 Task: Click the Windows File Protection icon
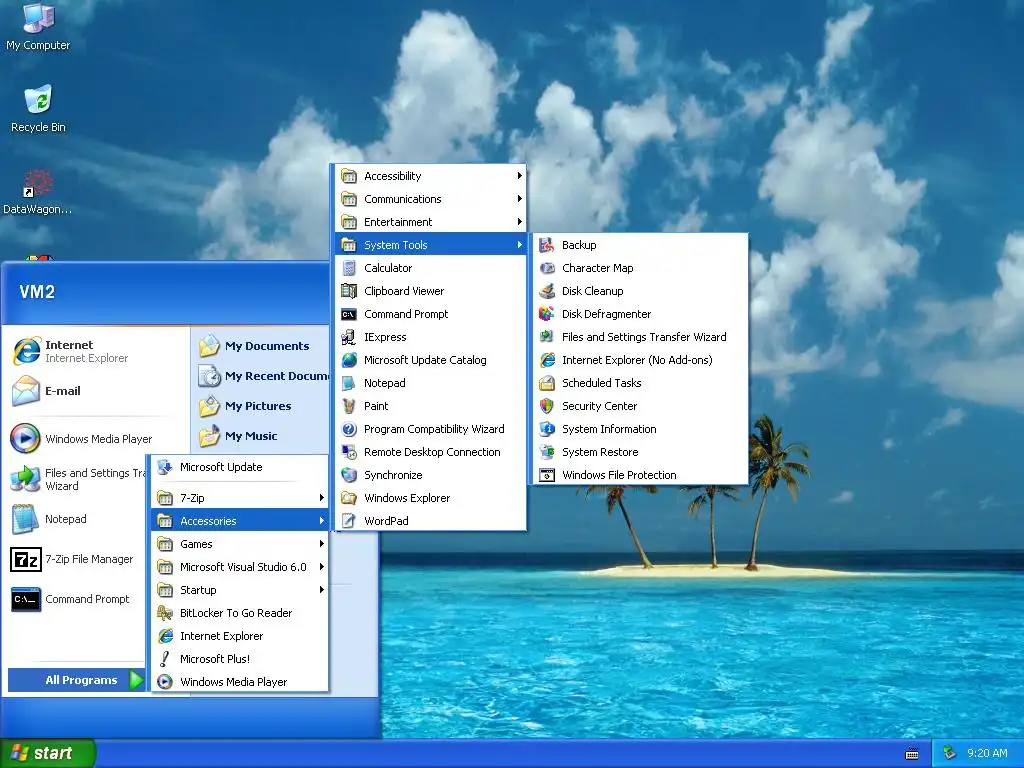(x=547, y=475)
